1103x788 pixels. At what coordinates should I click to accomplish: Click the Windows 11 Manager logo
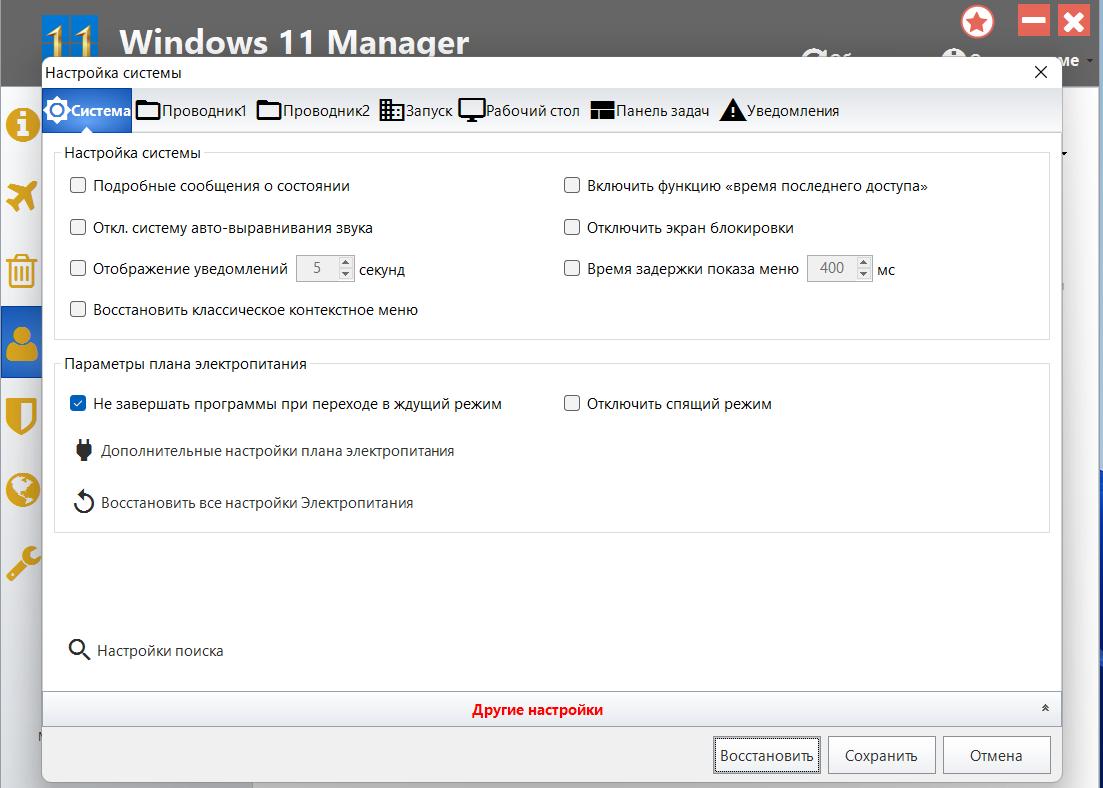click(x=70, y=37)
